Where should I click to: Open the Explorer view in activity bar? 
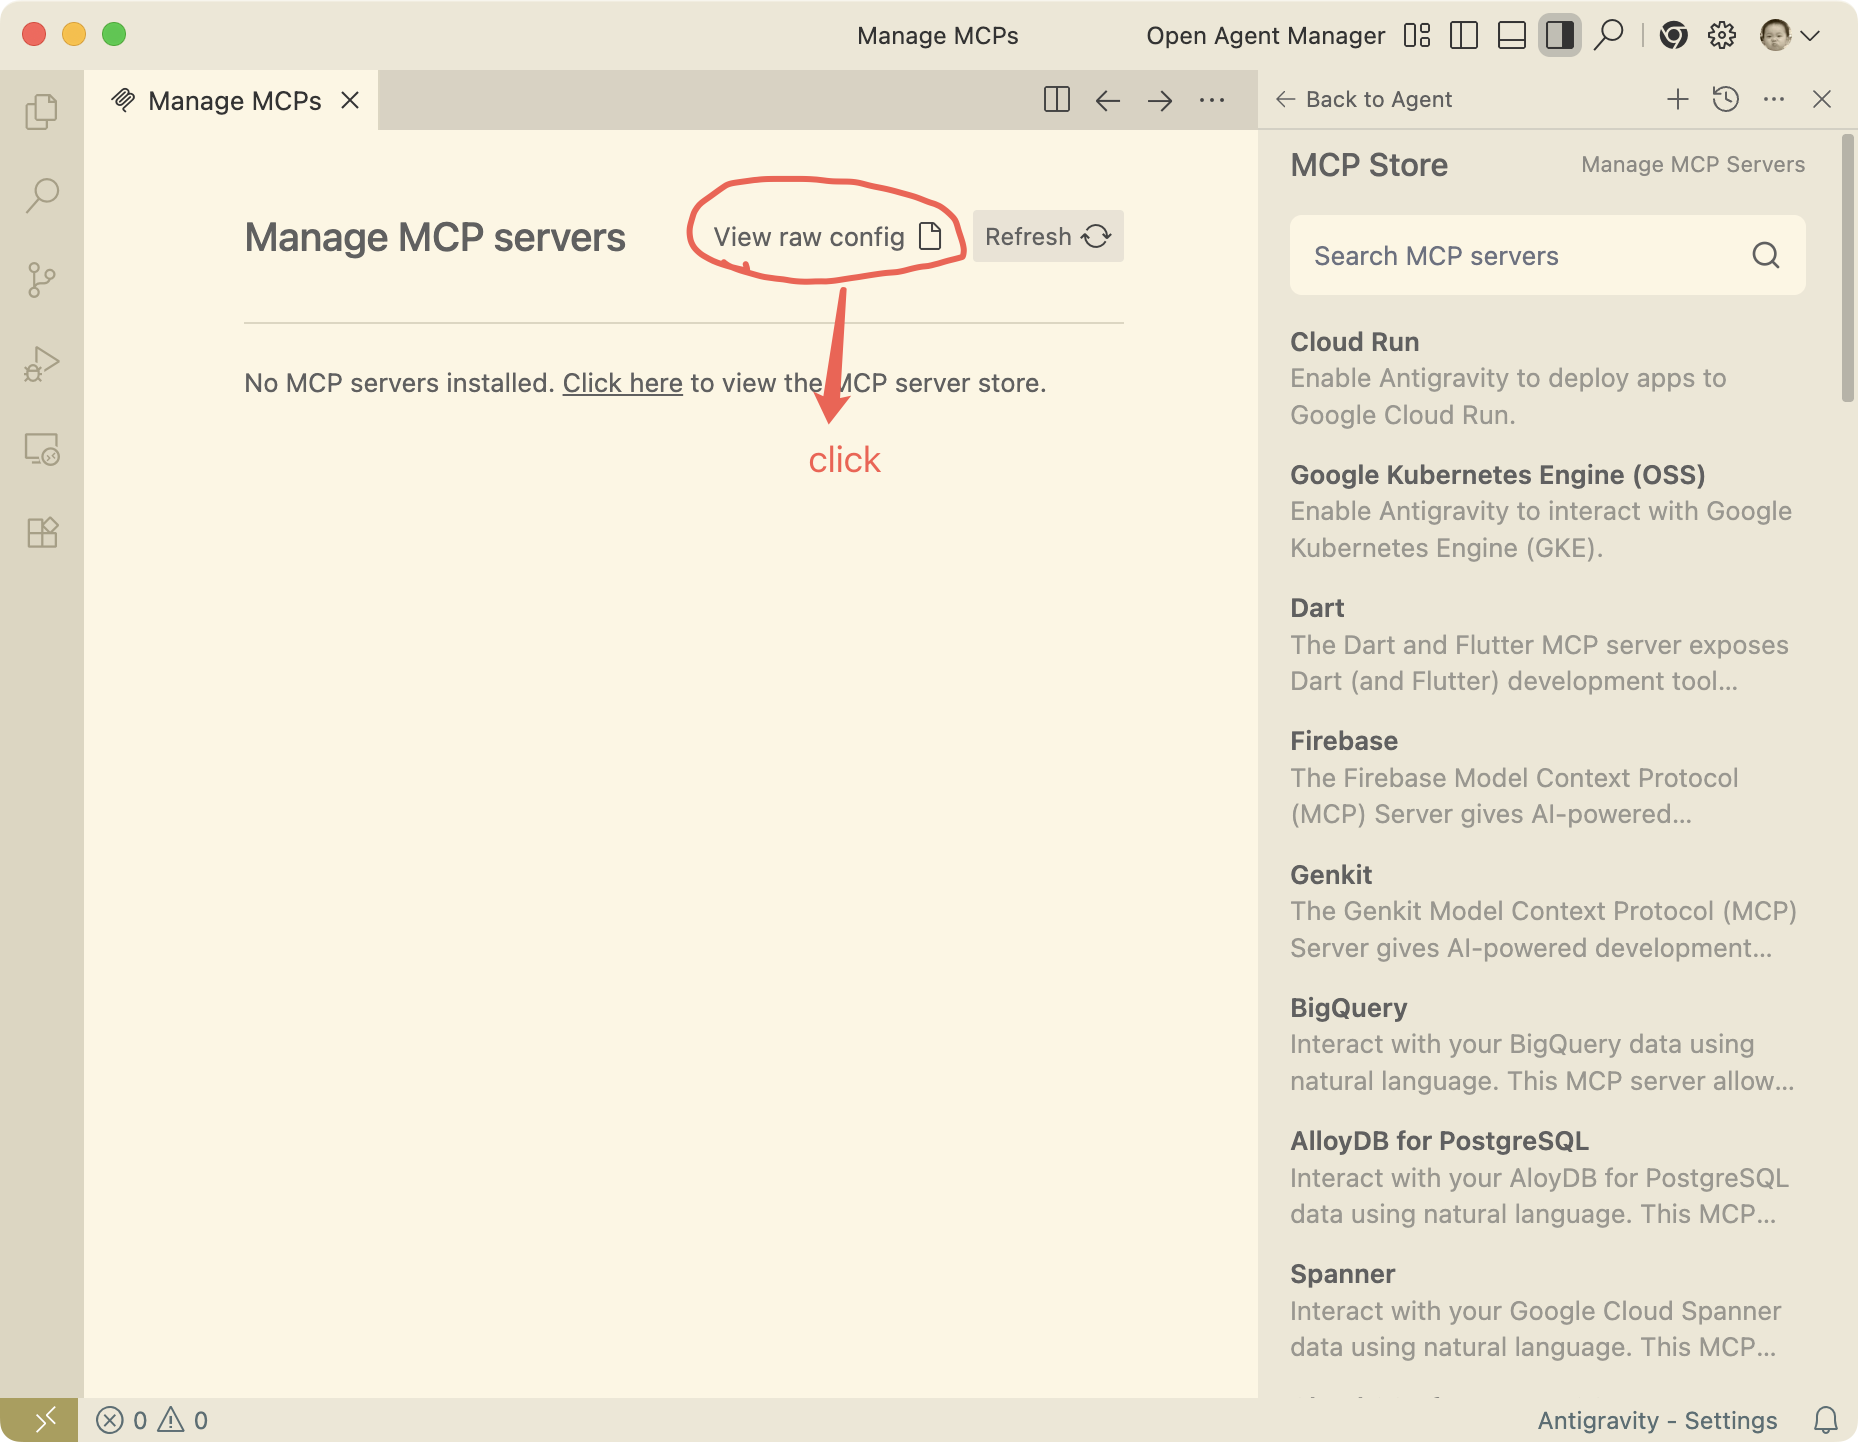coord(42,111)
